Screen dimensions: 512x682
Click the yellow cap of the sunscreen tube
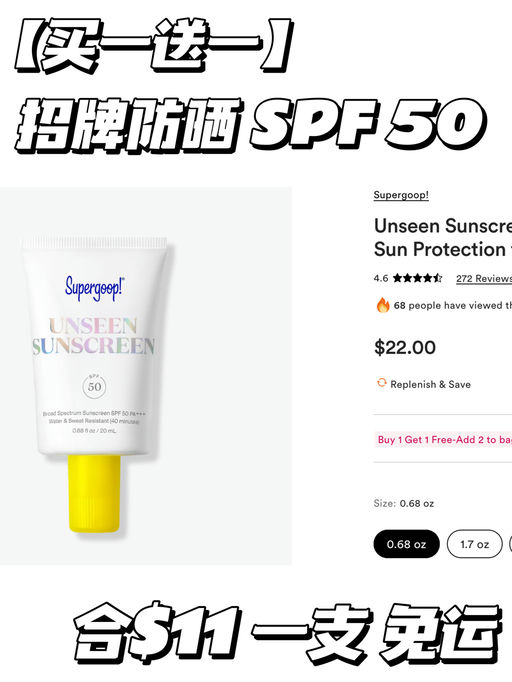(x=94, y=494)
